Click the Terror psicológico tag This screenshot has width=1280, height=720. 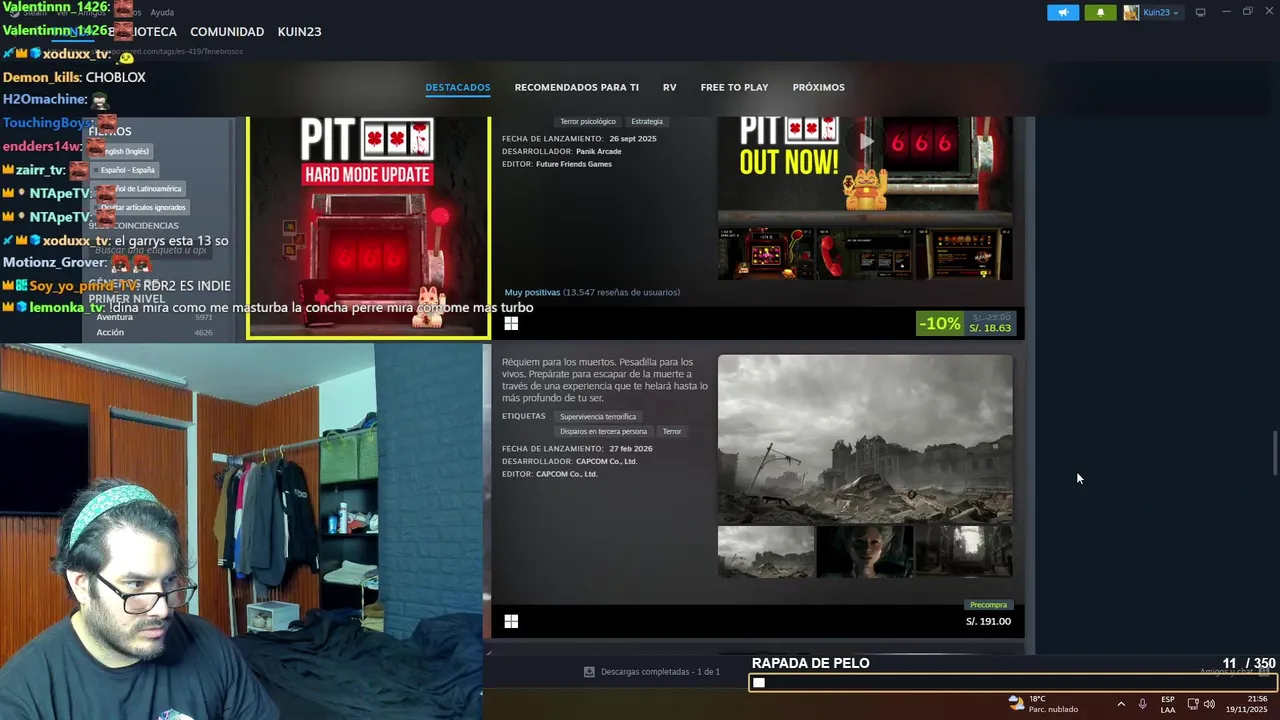(x=588, y=121)
